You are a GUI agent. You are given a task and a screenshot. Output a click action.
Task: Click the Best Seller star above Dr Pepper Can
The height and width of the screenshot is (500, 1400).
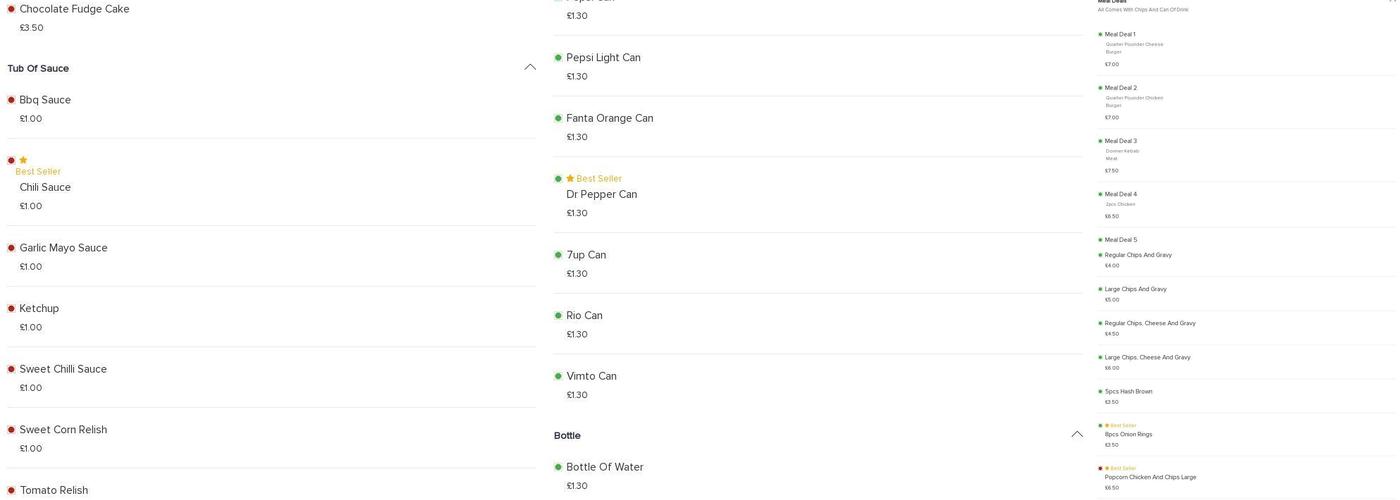coord(570,179)
